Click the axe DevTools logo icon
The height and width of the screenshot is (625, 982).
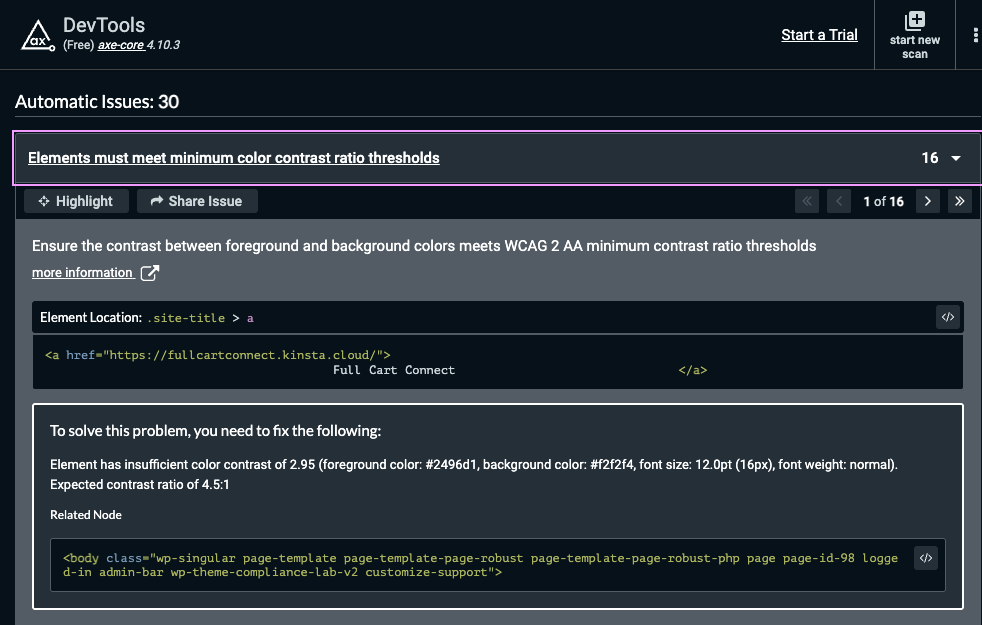(x=38, y=35)
